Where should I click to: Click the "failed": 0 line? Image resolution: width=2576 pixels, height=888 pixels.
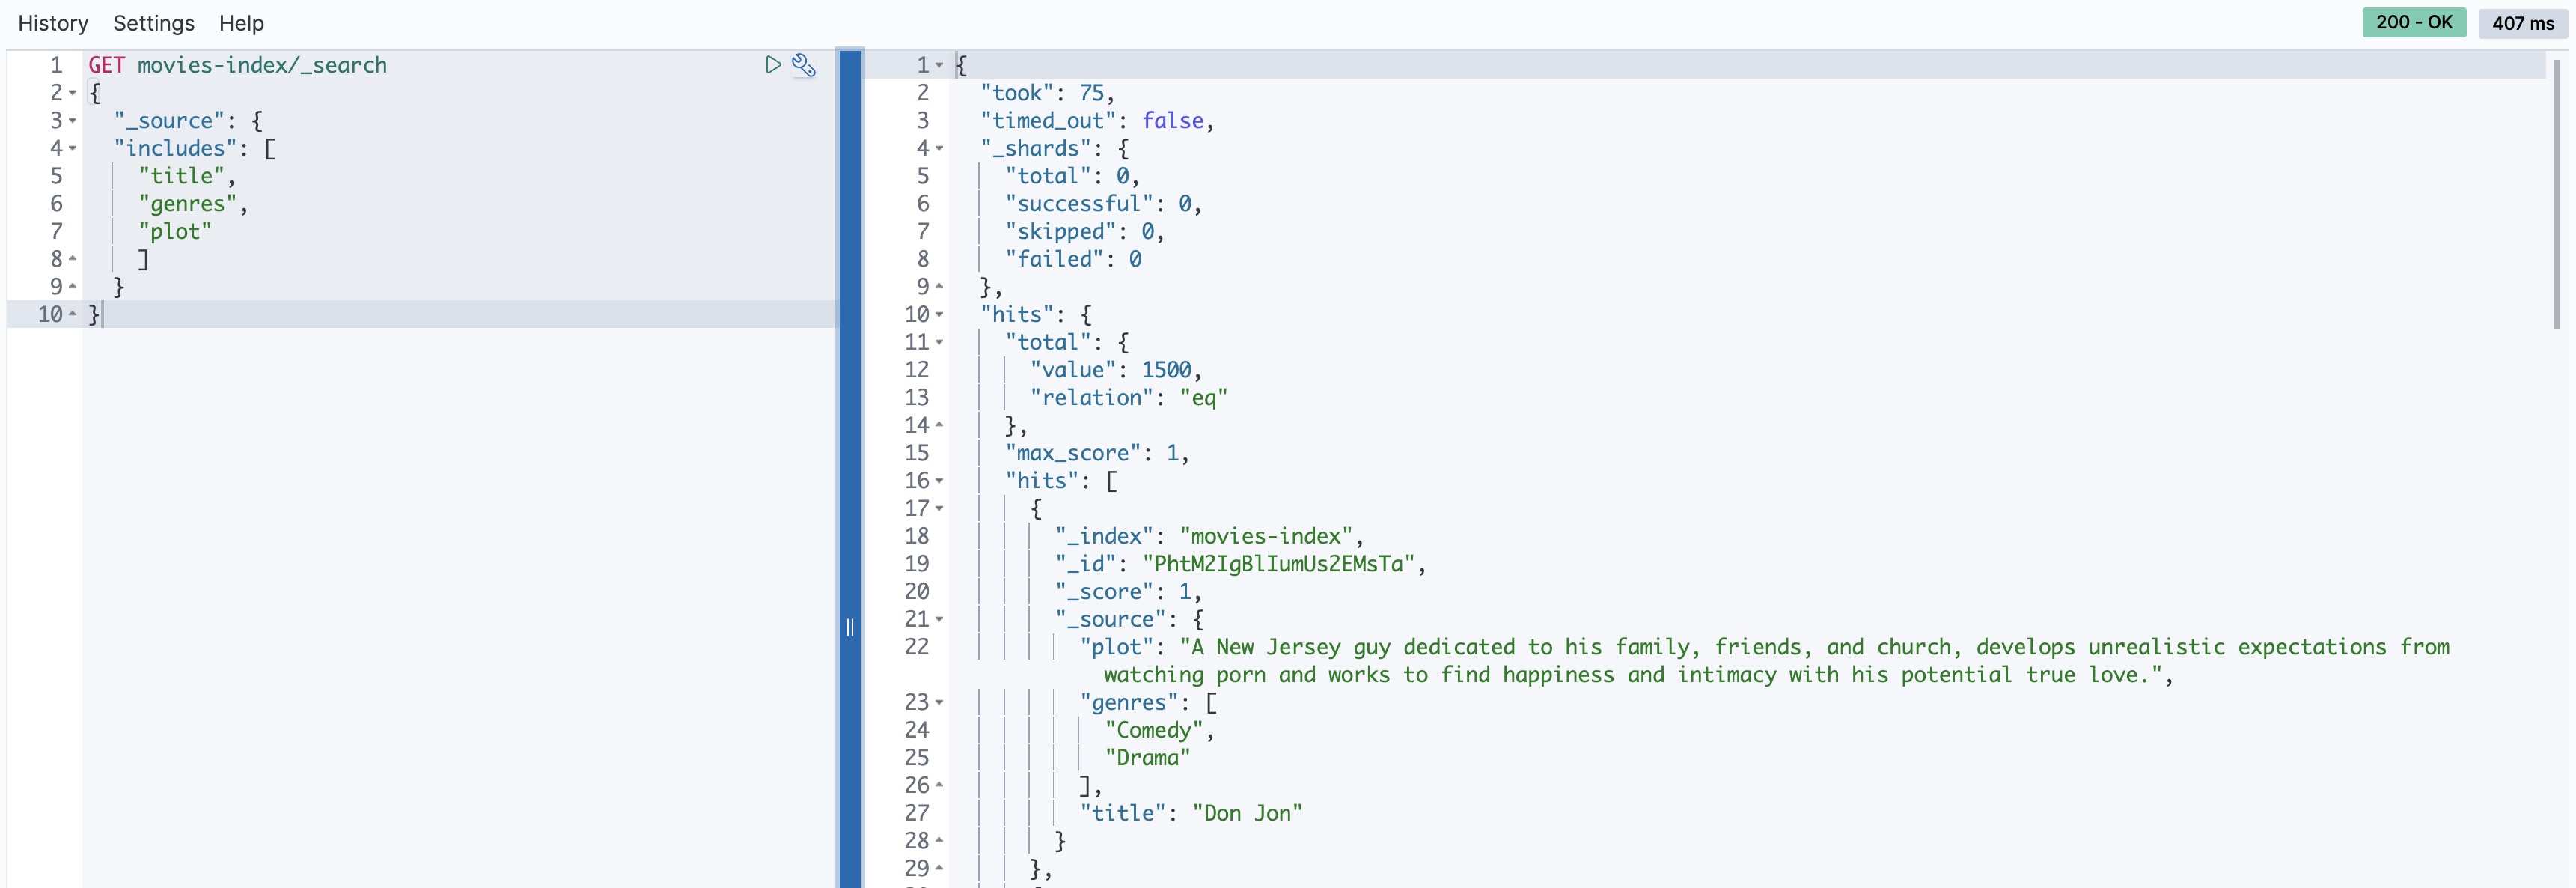tap(1073, 259)
